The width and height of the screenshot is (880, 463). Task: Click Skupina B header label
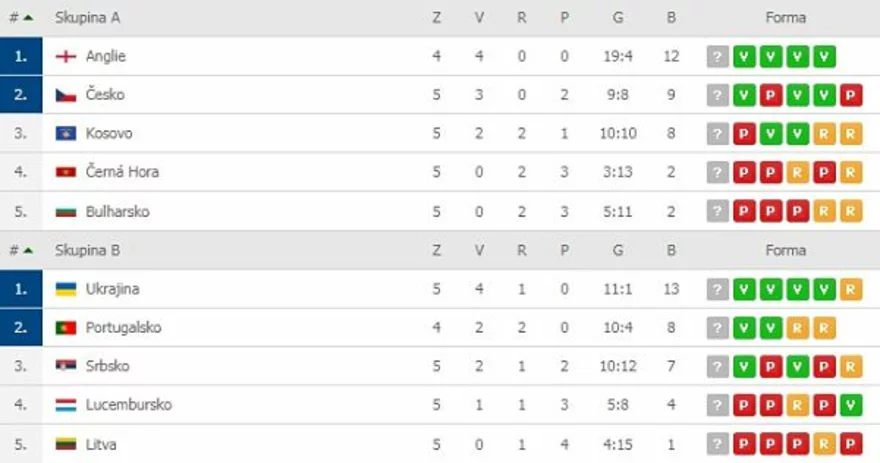88,250
